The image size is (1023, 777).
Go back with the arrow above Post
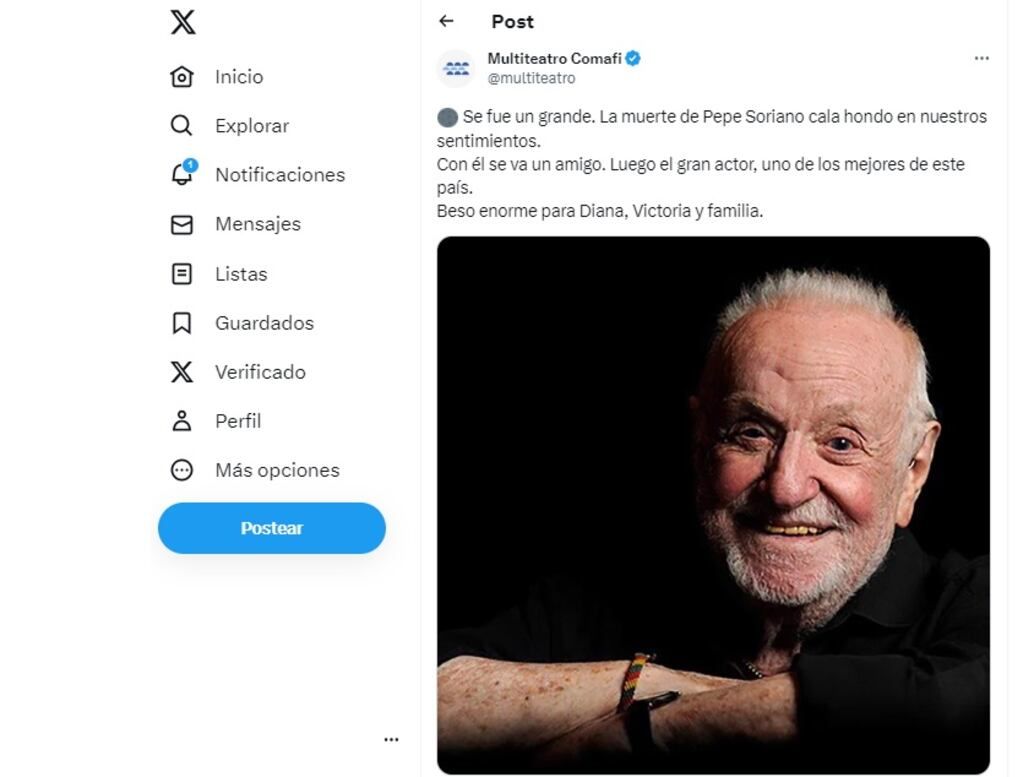point(446,21)
